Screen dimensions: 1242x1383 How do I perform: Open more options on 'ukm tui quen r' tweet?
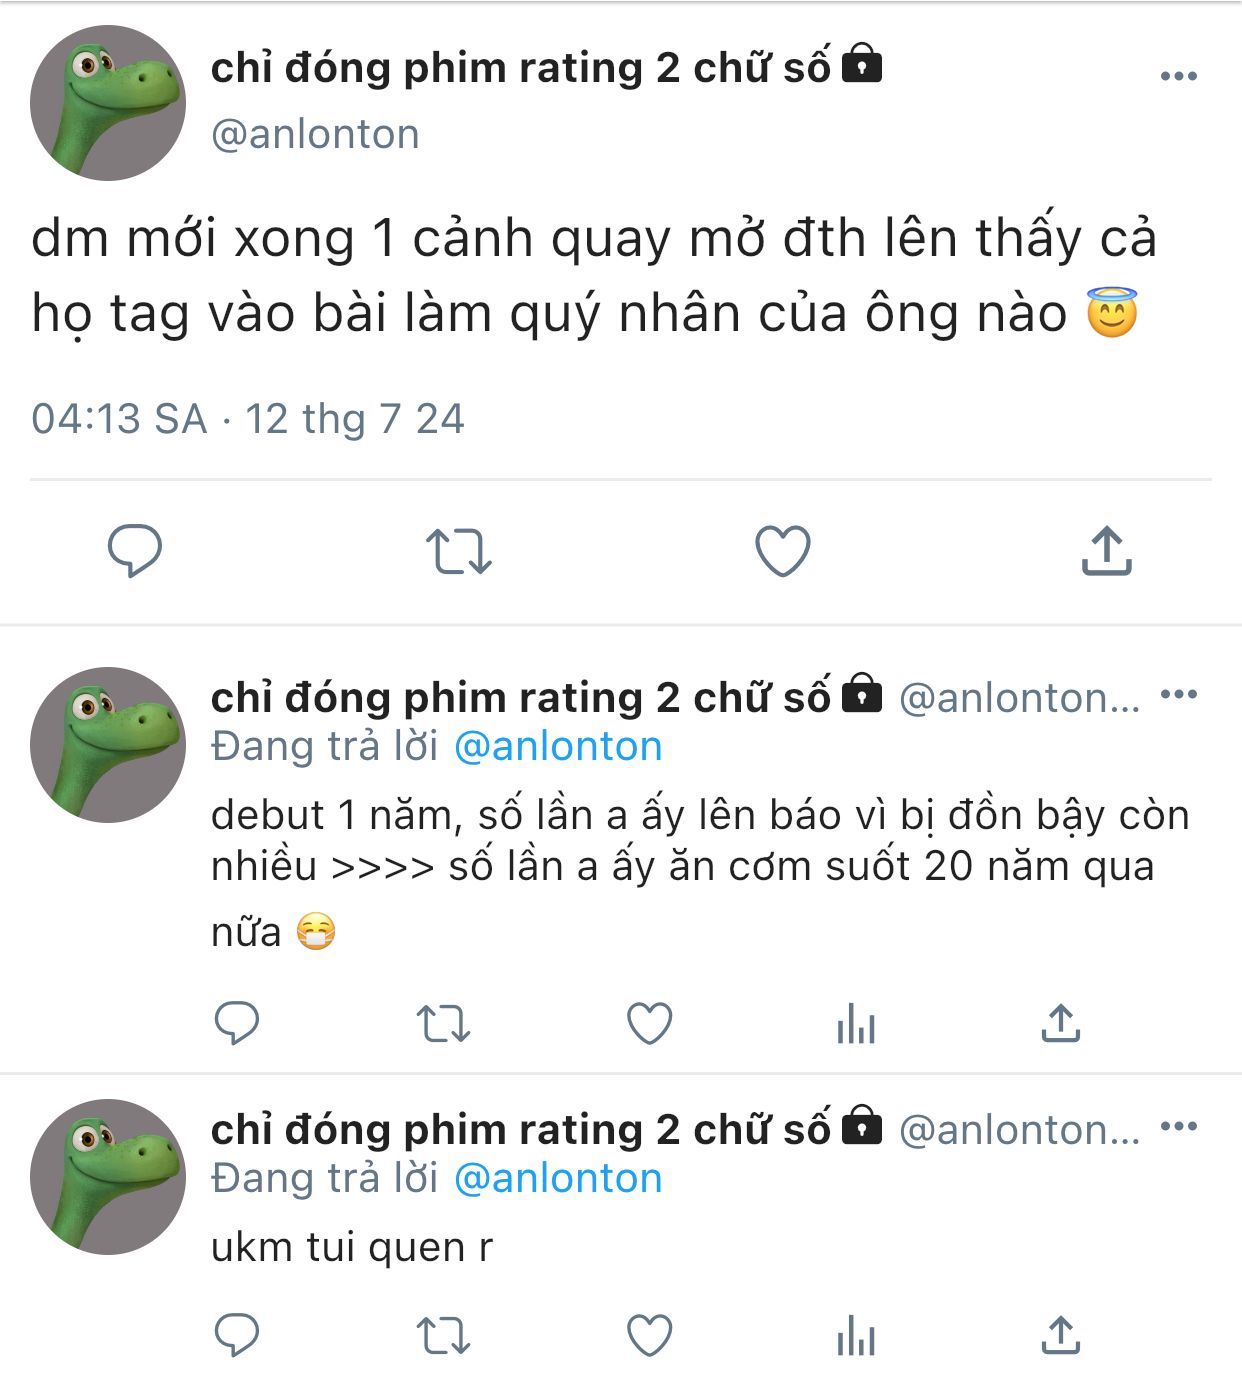tap(1178, 1127)
